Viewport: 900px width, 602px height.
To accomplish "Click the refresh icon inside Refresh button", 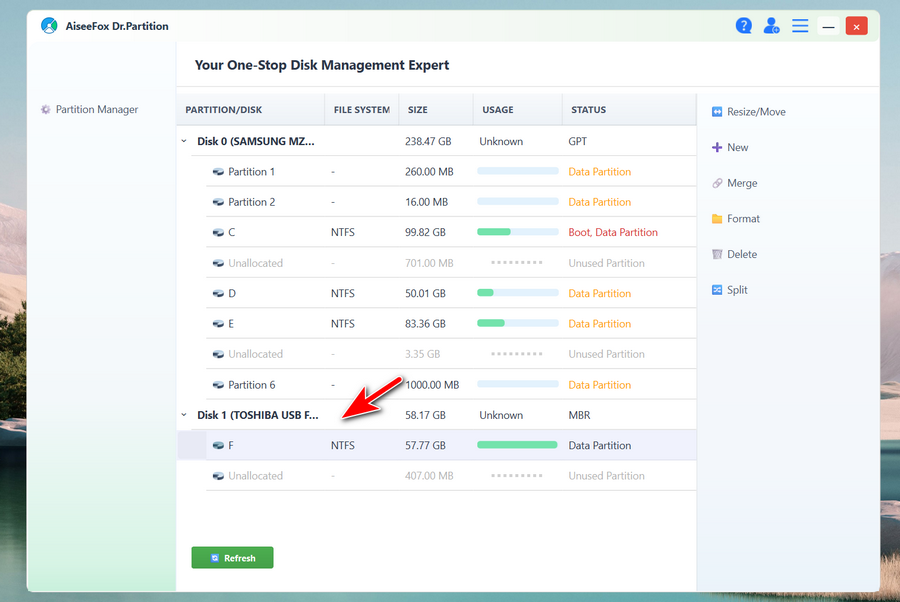I will pyautogui.click(x=215, y=558).
